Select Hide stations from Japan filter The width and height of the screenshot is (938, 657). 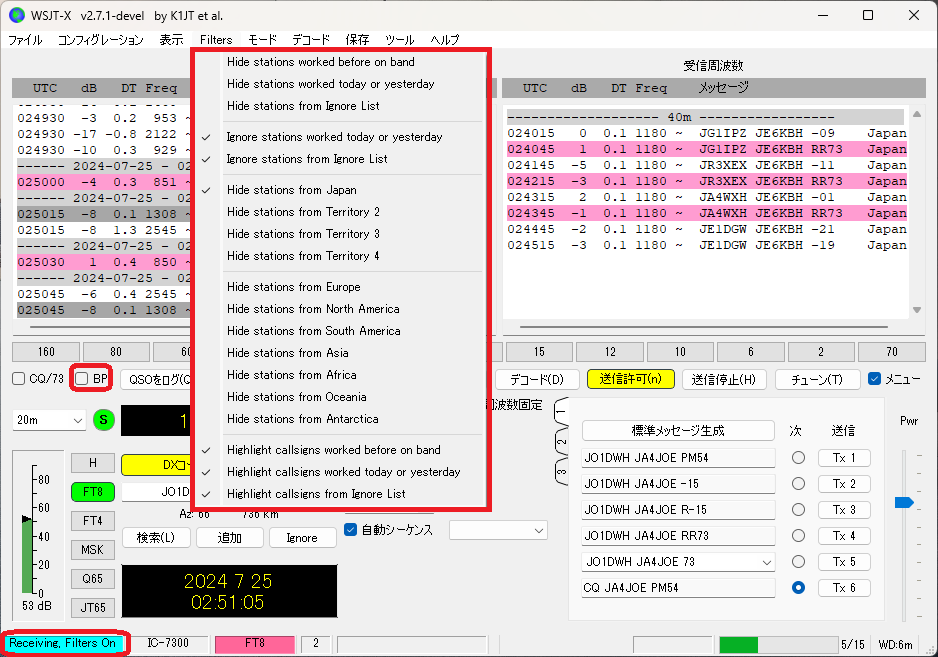[x=292, y=189]
